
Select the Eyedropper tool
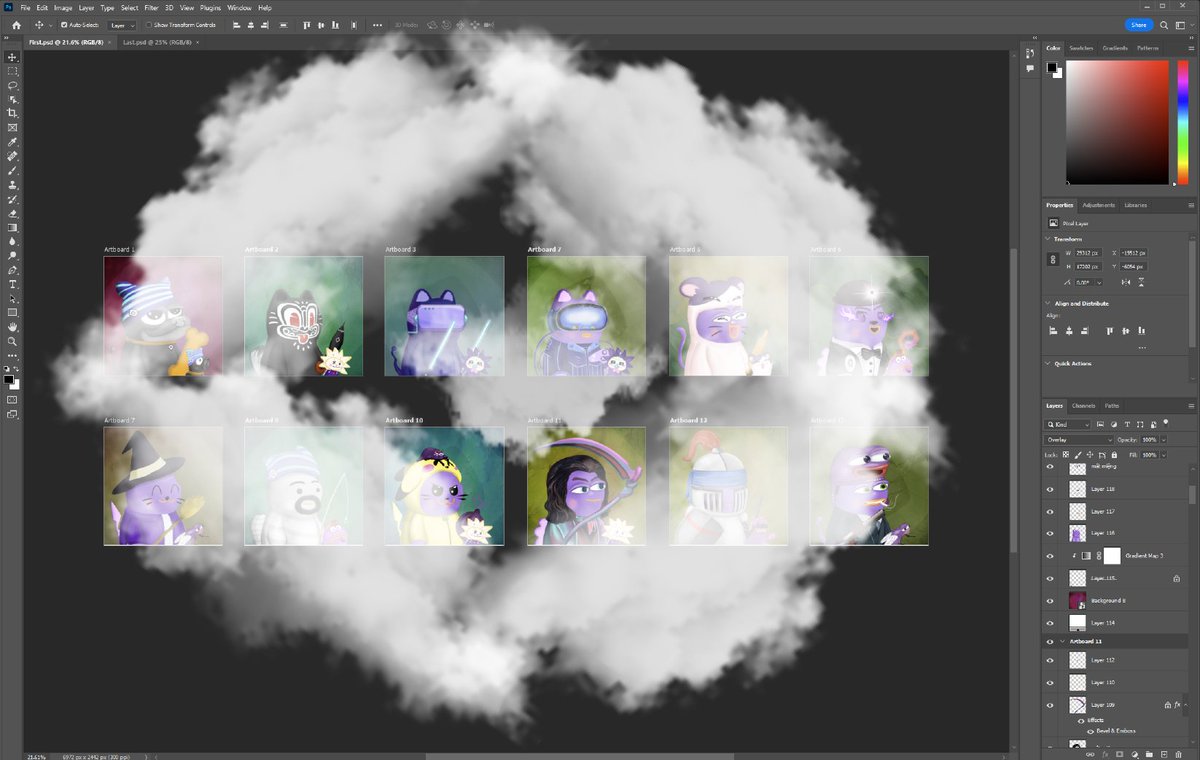[12, 142]
